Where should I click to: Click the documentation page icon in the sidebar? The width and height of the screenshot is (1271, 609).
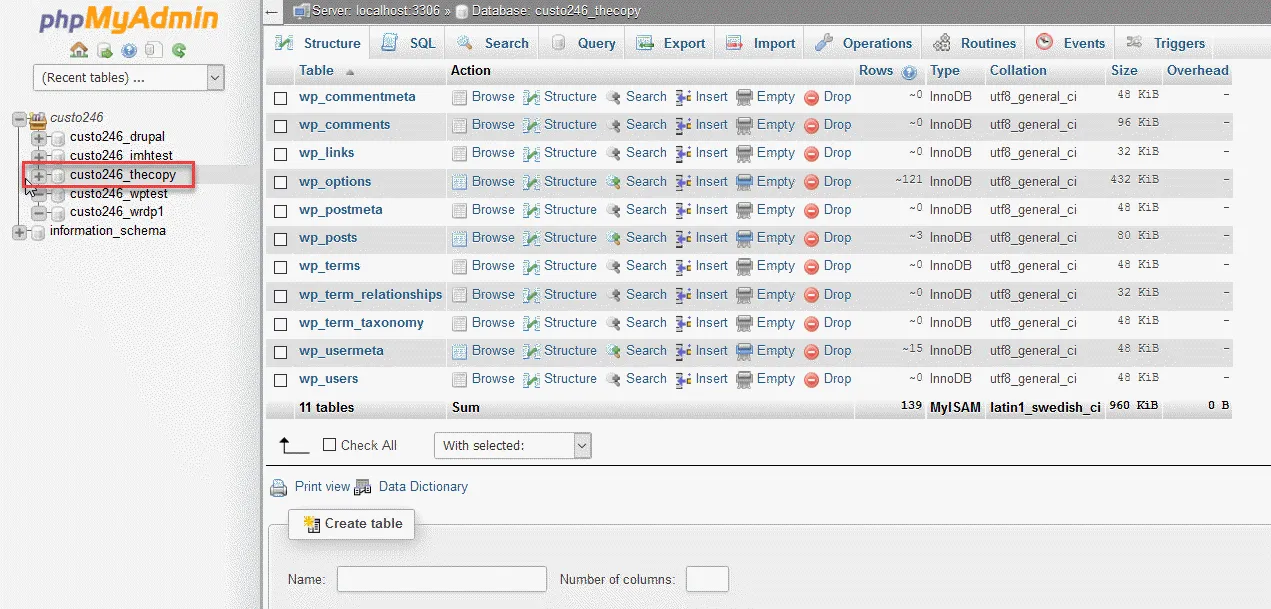tap(153, 50)
